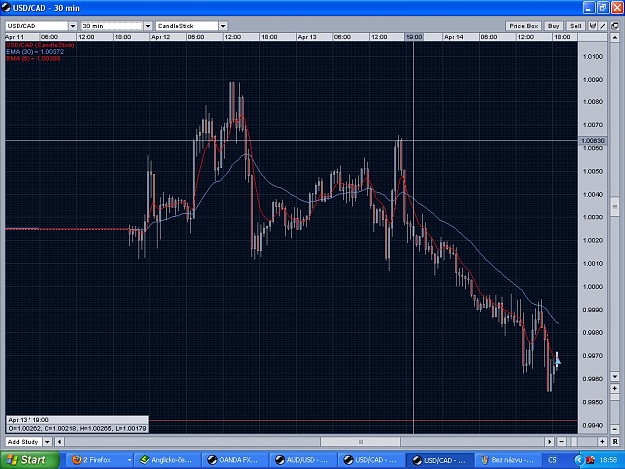Click the Apr 13 19:00 OHLC info box
The image size is (625, 469).
pyautogui.click(x=77, y=424)
